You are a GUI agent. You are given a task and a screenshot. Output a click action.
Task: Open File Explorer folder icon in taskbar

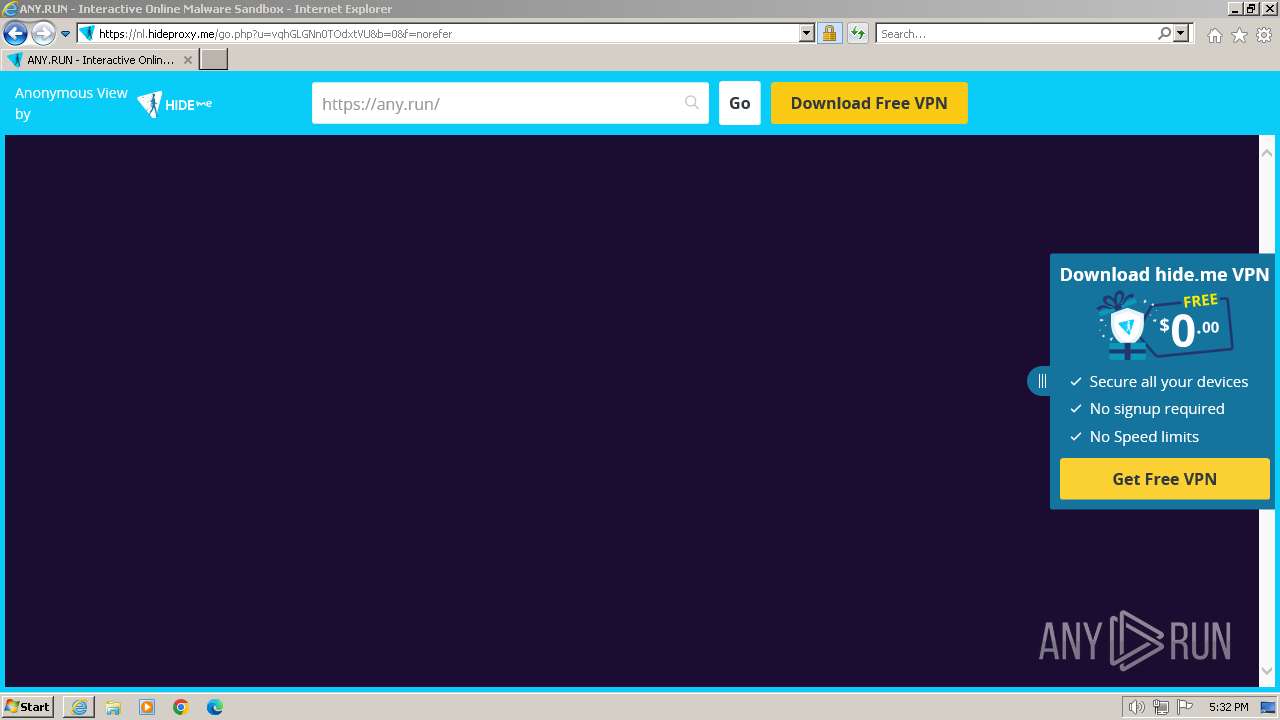pyautogui.click(x=113, y=707)
